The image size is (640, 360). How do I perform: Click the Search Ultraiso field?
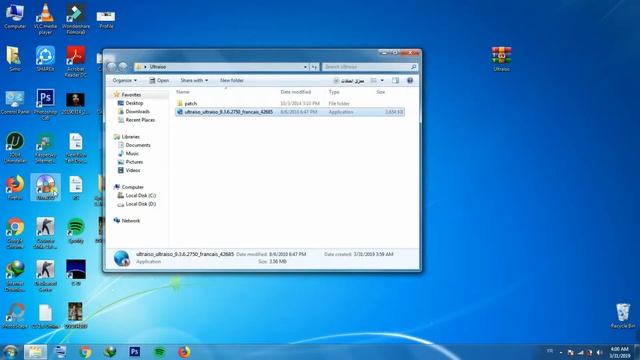[370, 67]
